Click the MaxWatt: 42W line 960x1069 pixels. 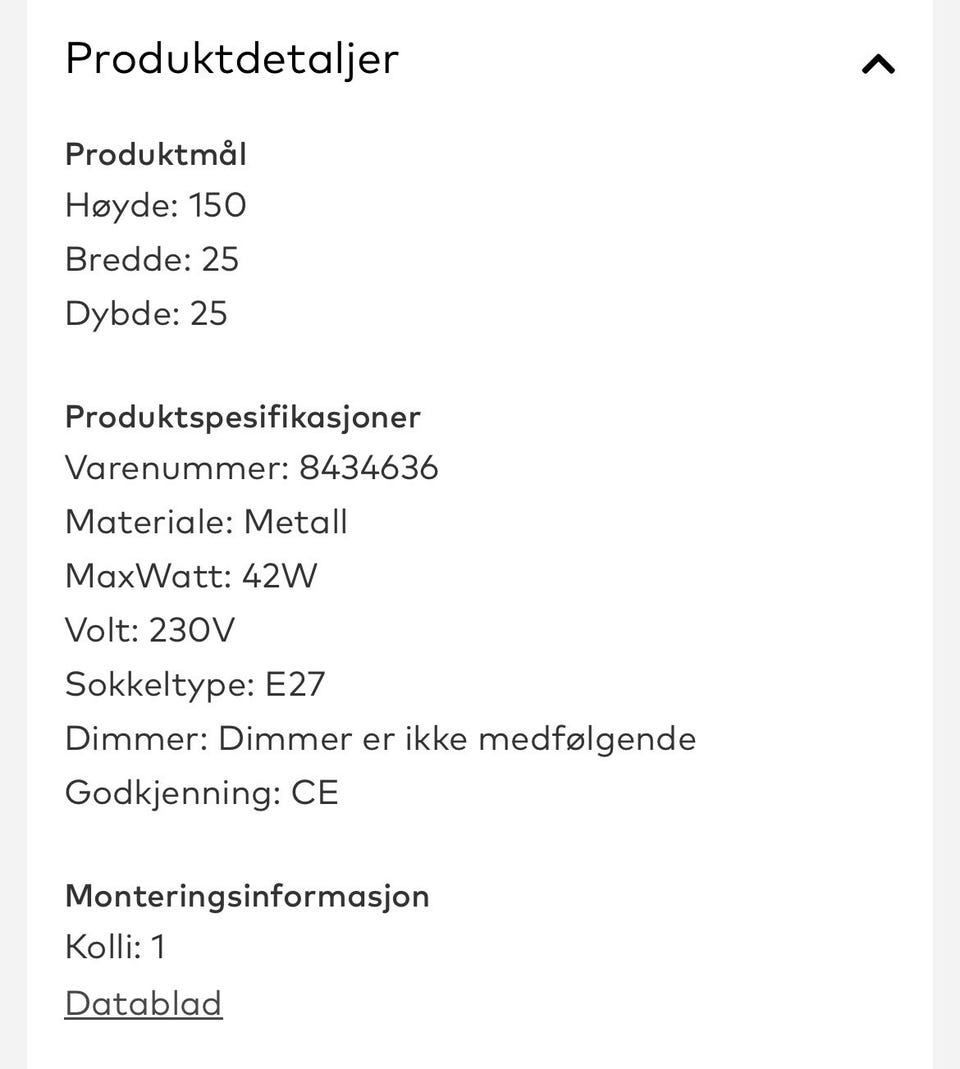point(191,576)
